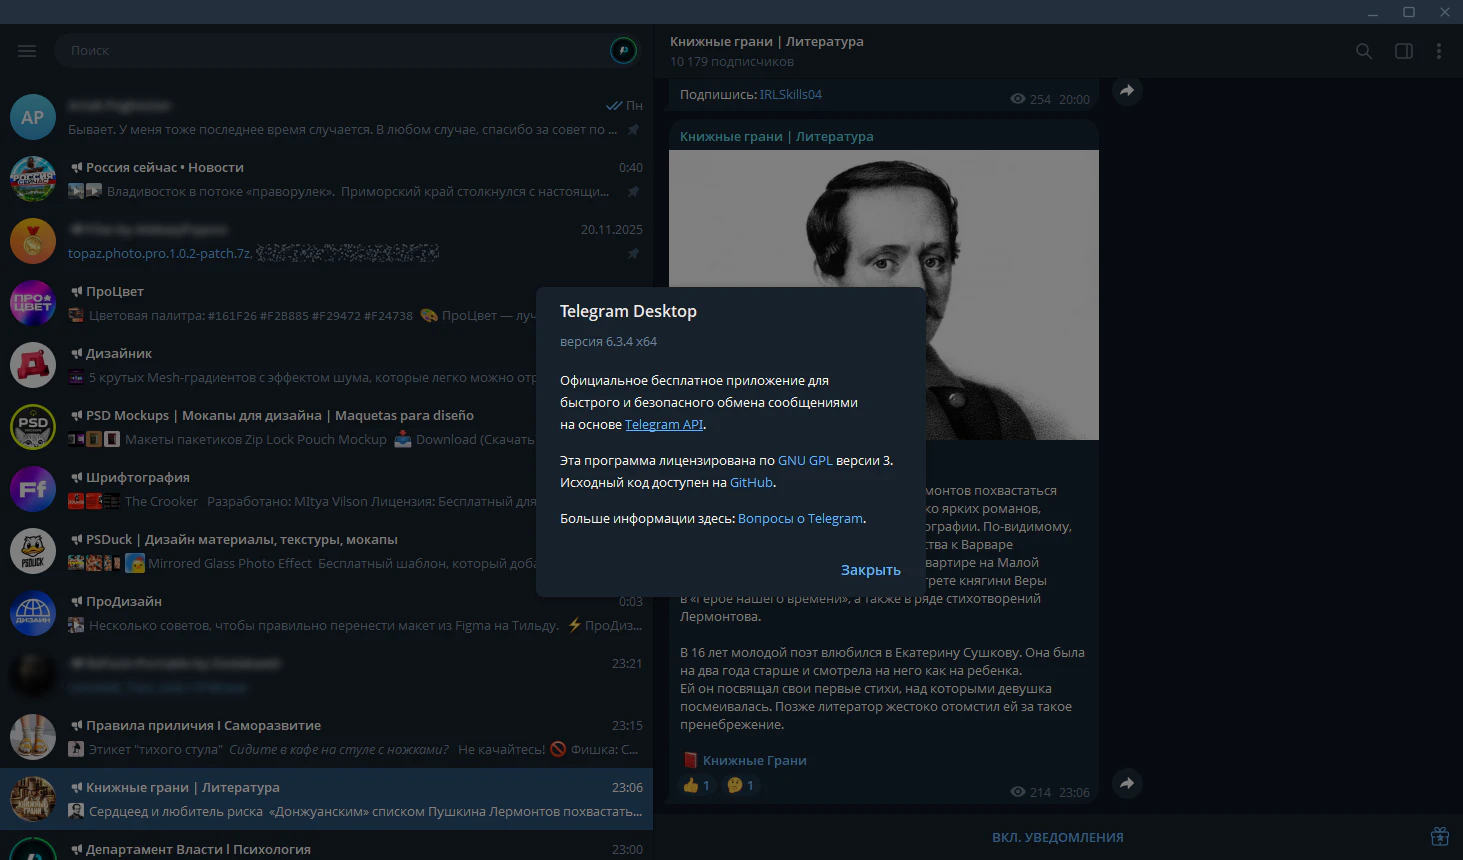Follow the GitHub source code link
This screenshot has width=1463, height=860.
751,483
